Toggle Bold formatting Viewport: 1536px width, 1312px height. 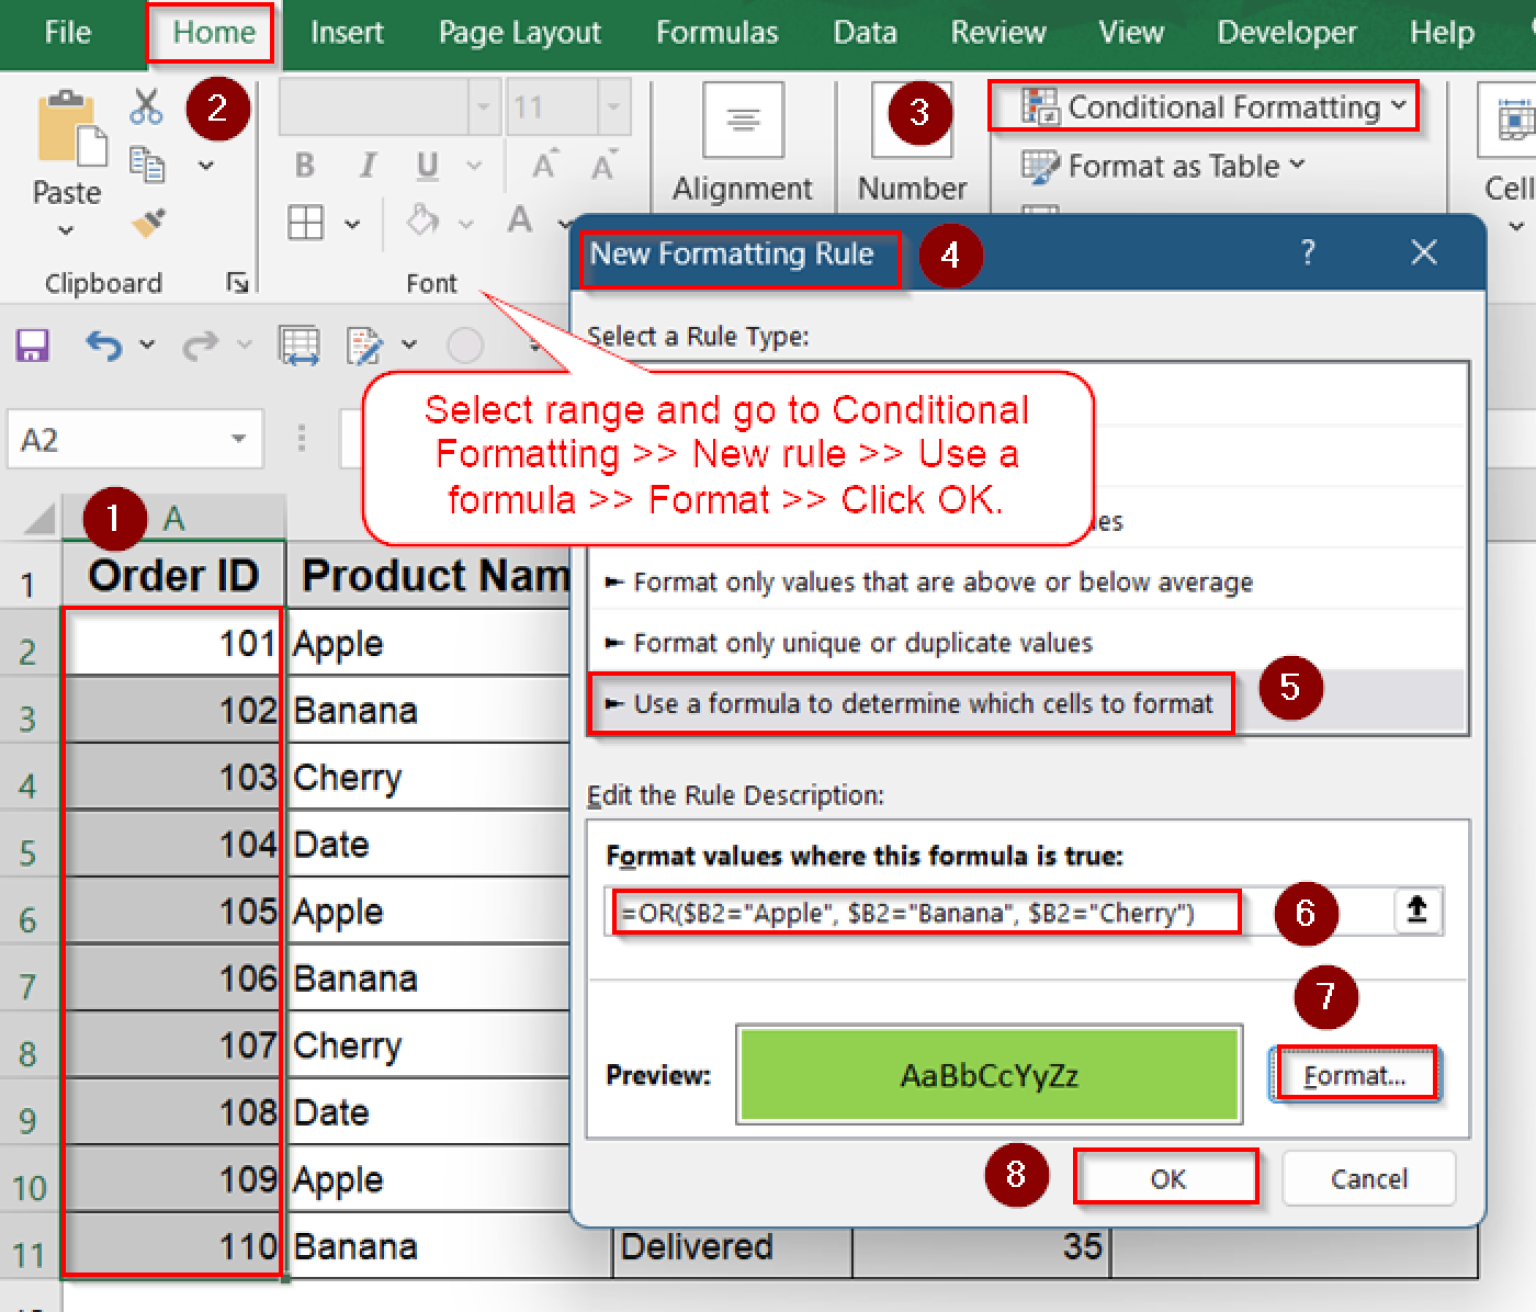point(305,165)
